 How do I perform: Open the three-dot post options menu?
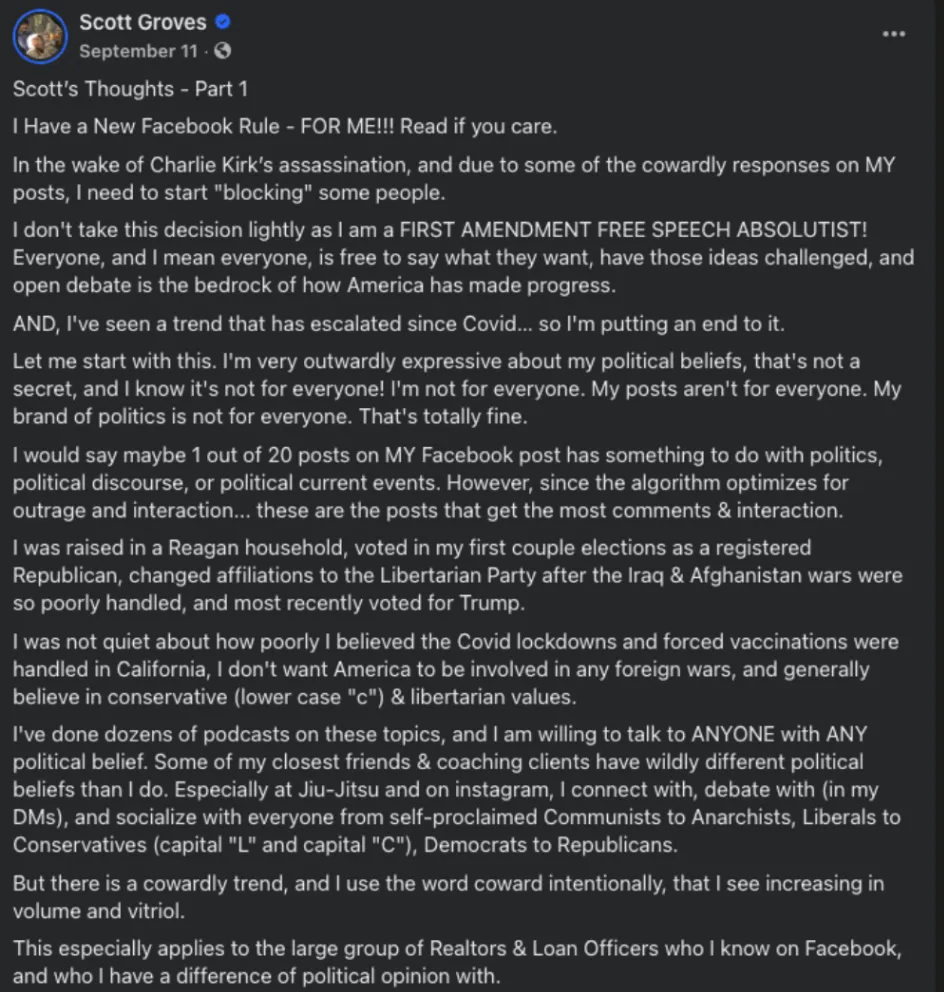pyautogui.click(x=893, y=33)
